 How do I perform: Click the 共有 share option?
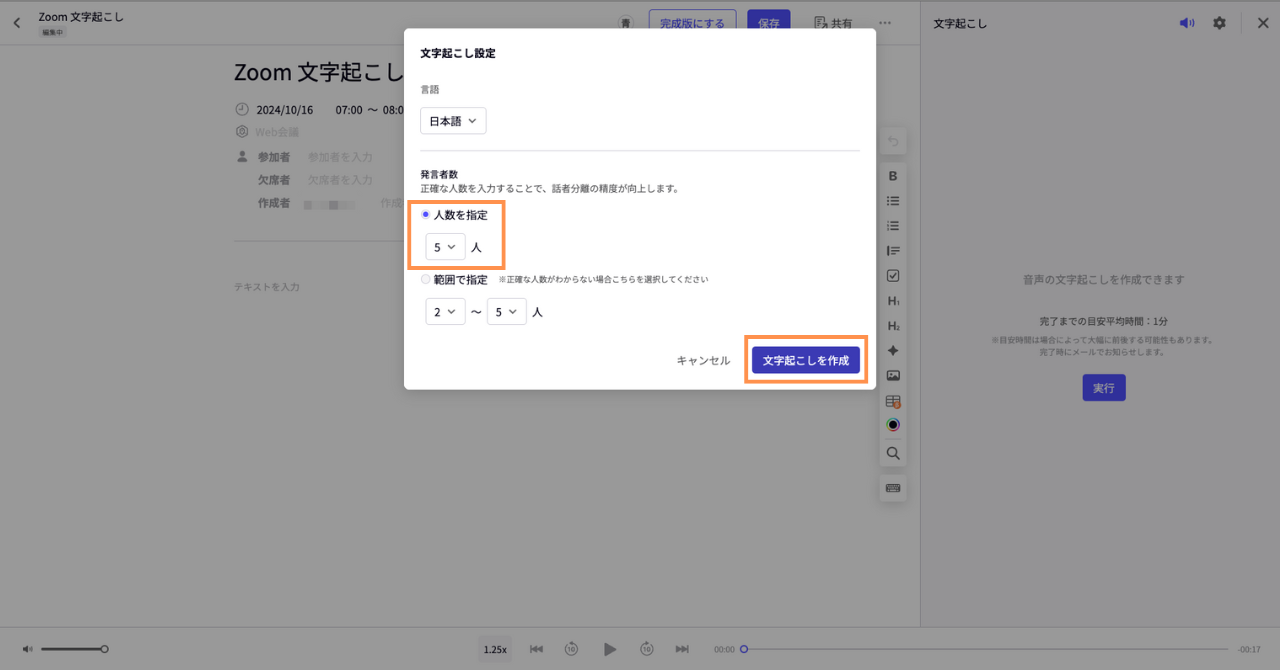tap(833, 23)
